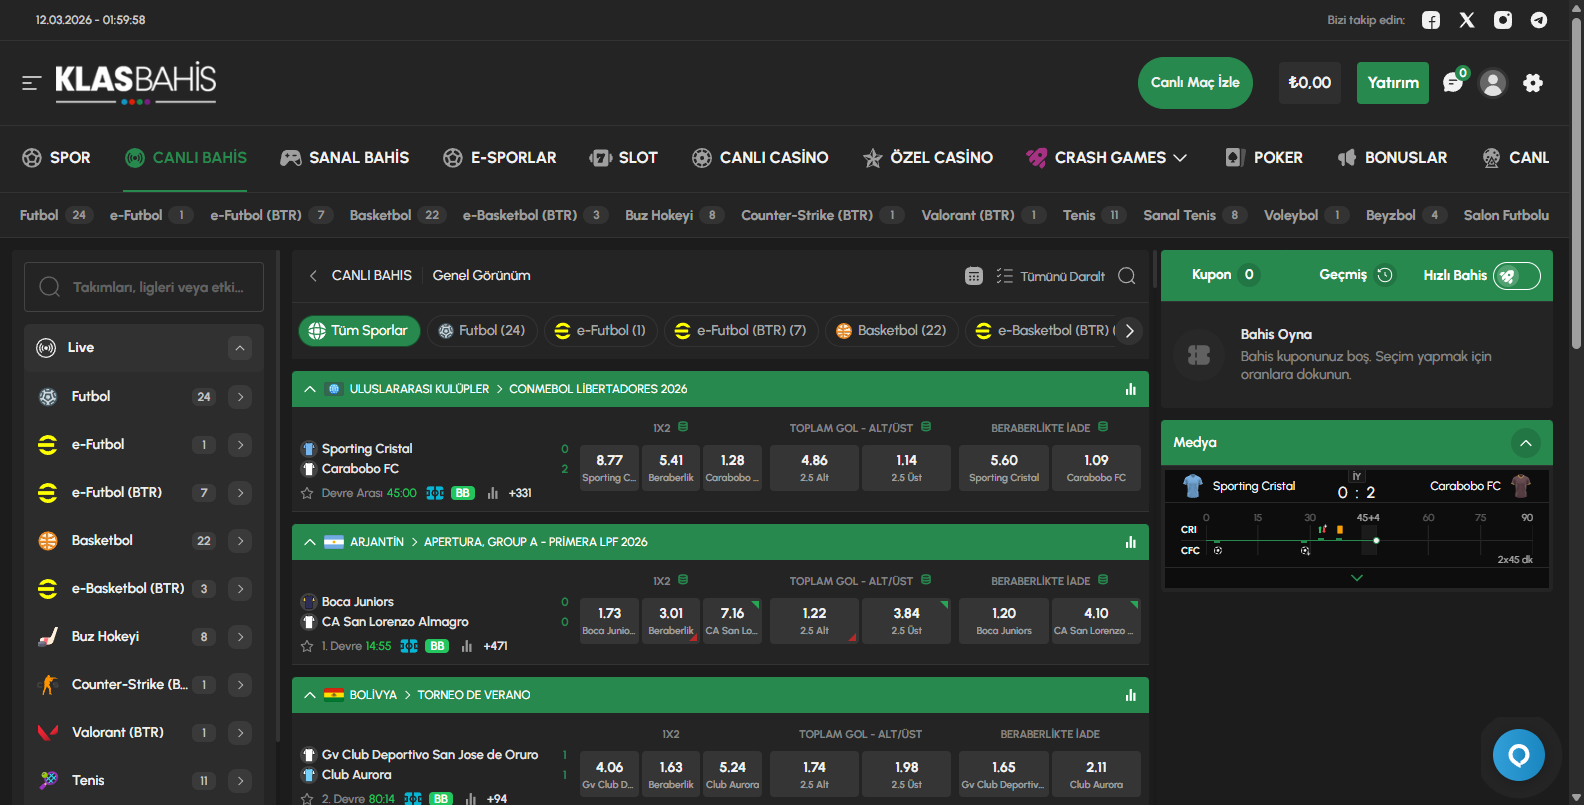Collapse the Live section in sidebar
The image size is (1584, 805).
pyautogui.click(x=240, y=348)
